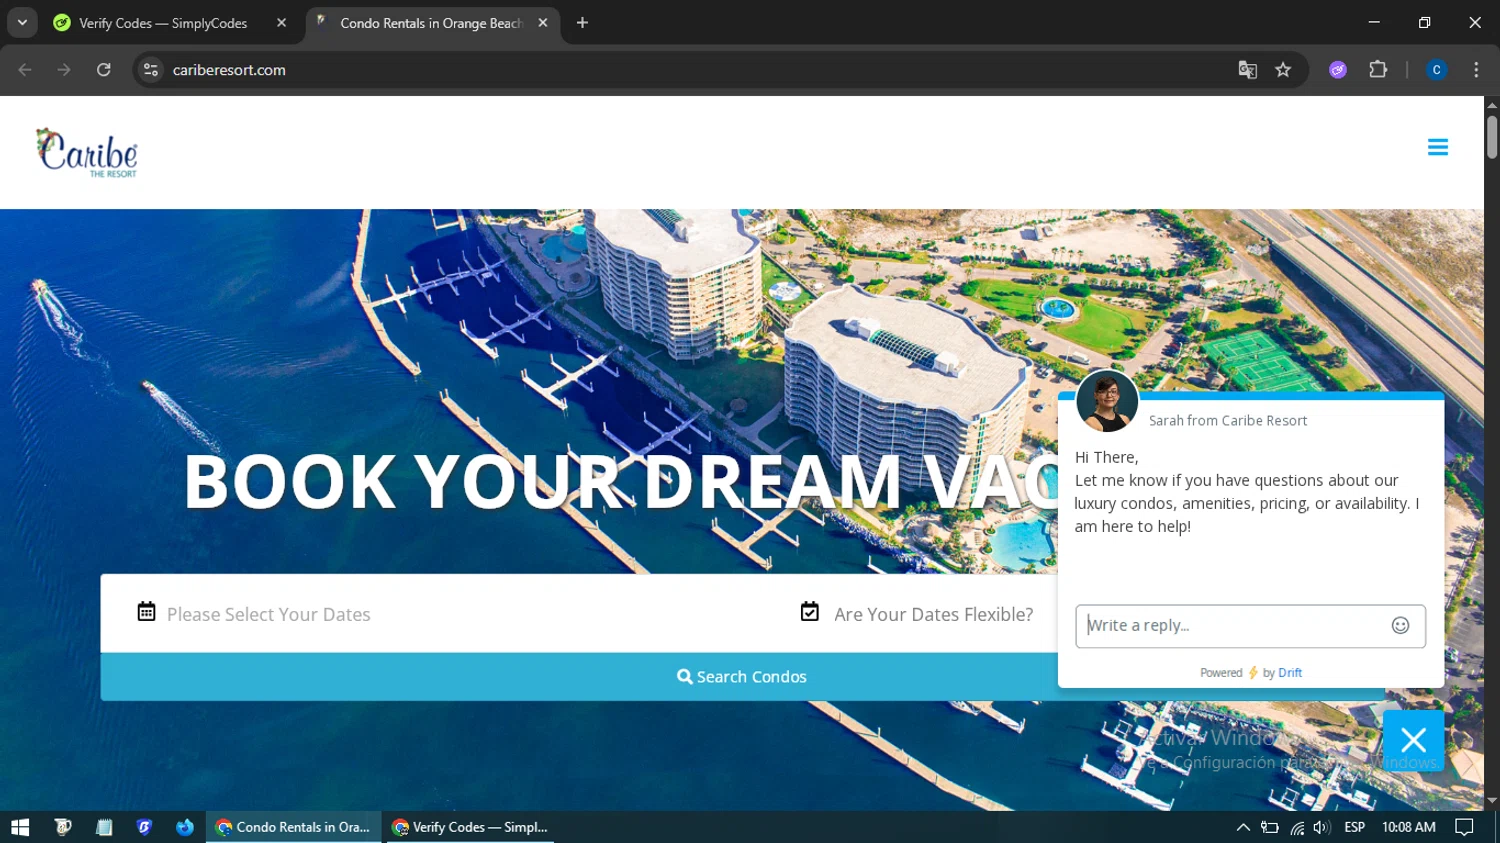
Task: Open the Chrome profile avatar
Action: (x=1436, y=70)
